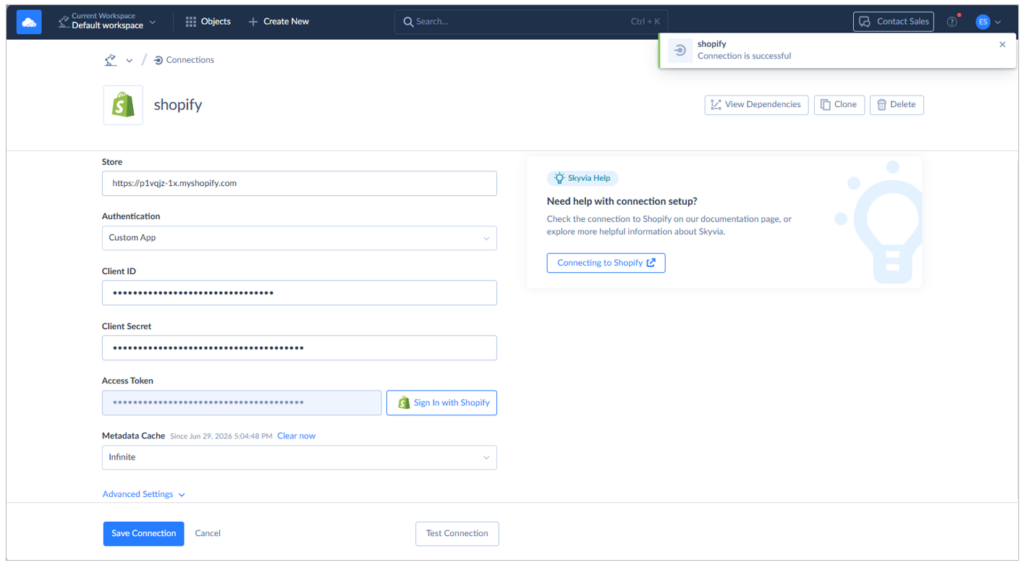Click the Clear now link
The image size is (1024, 568).
296,436
